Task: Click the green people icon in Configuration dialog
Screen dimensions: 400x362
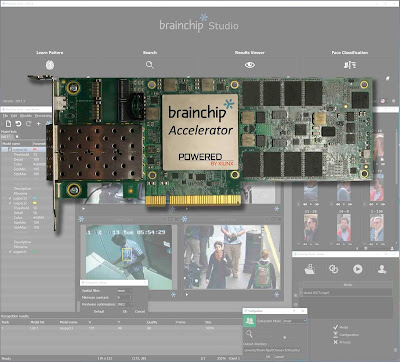Action: click(x=249, y=321)
